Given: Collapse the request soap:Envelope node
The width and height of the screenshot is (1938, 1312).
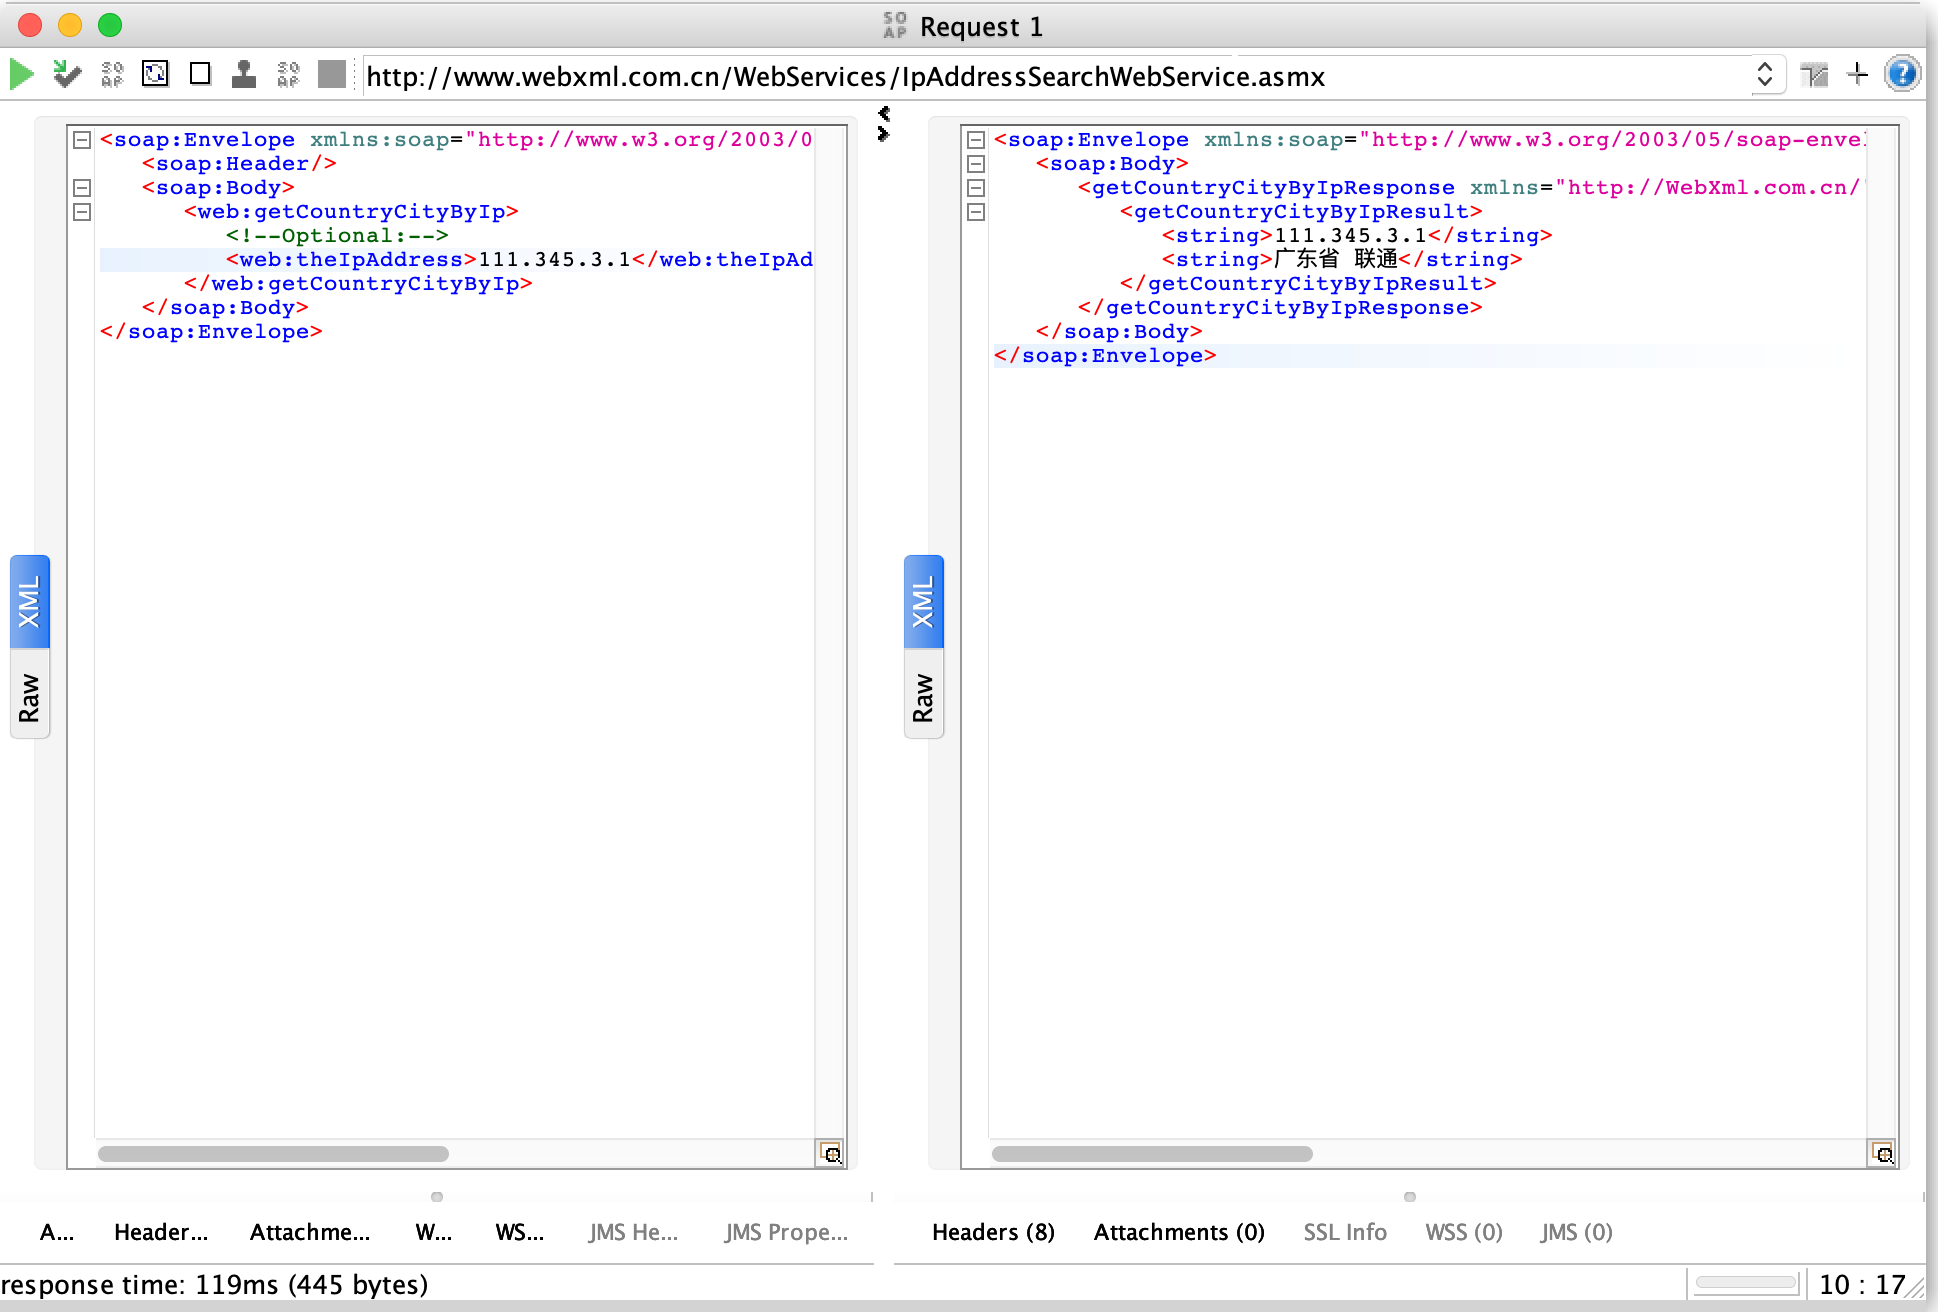Looking at the screenshot, I should pos(83,140).
